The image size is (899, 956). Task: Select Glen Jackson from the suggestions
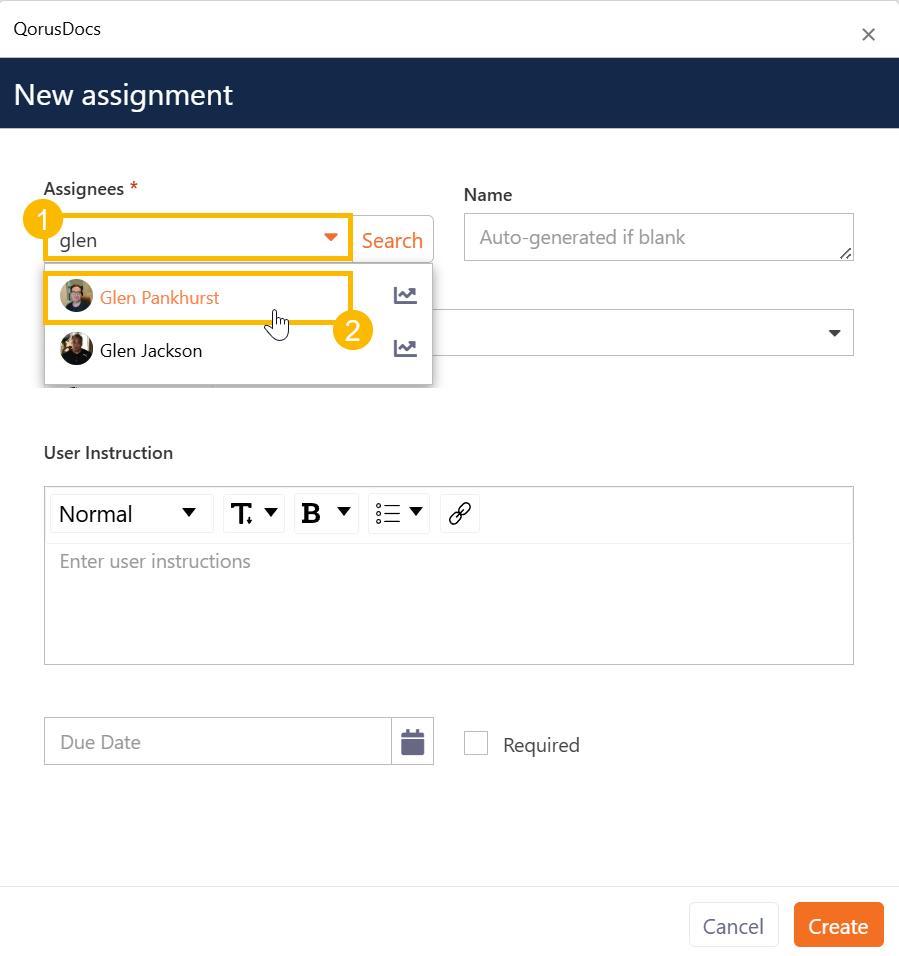click(151, 351)
